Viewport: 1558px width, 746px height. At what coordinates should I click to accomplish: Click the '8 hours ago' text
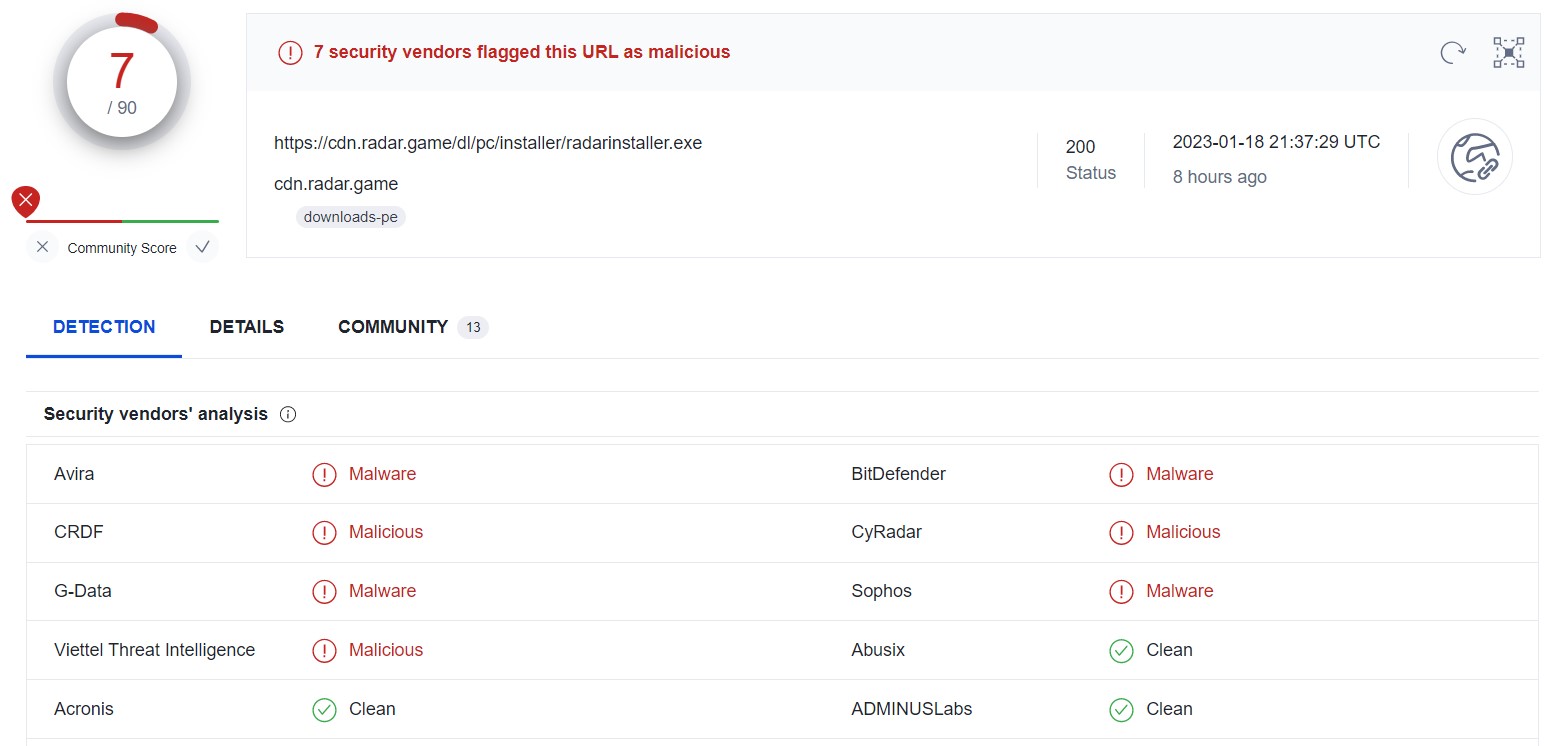tap(1220, 177)
